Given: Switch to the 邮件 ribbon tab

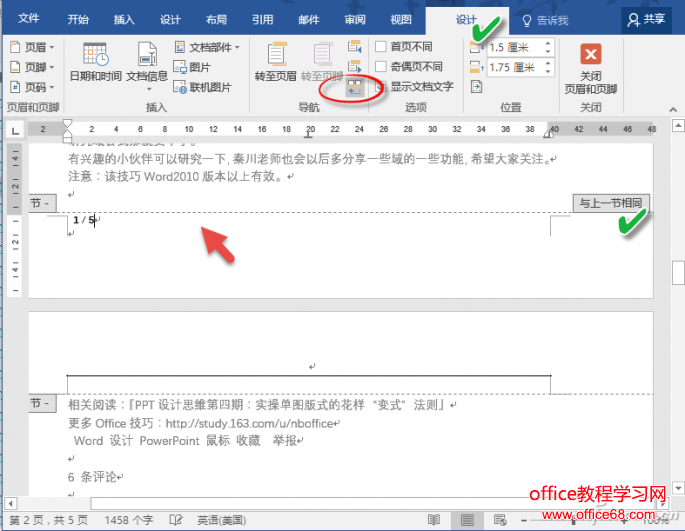Looking at the screenshot, I should pos(309,20).
